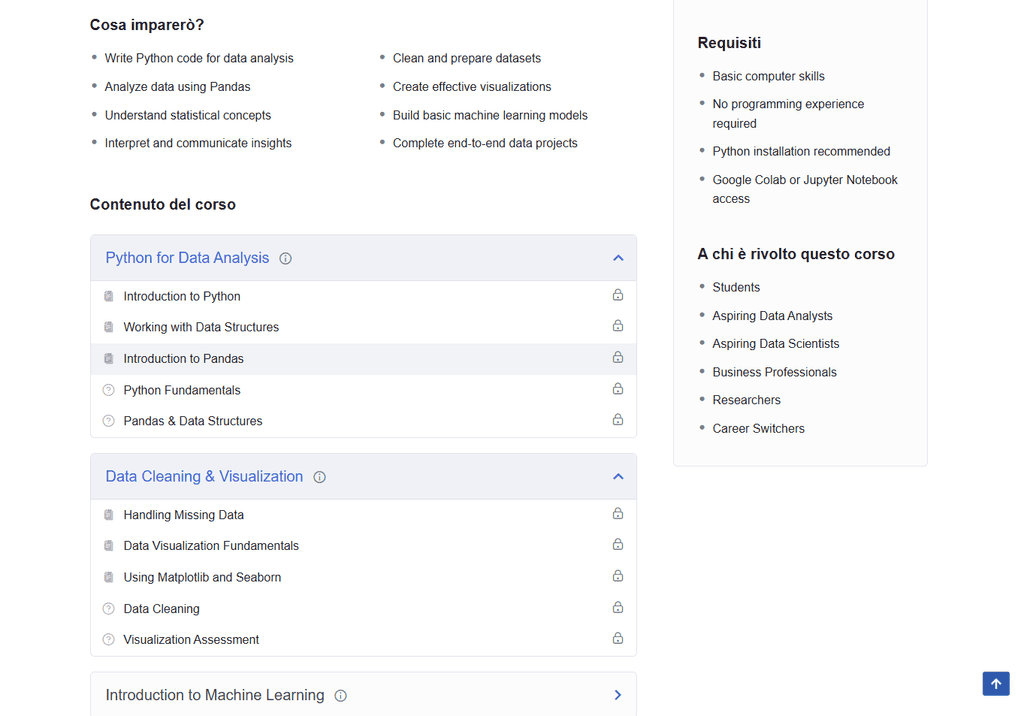The height and width of the screenshot is (716, 1024).
Task: Click info icon next to Data Cleaning & Visualization
Action: click(x=319, y=478)
